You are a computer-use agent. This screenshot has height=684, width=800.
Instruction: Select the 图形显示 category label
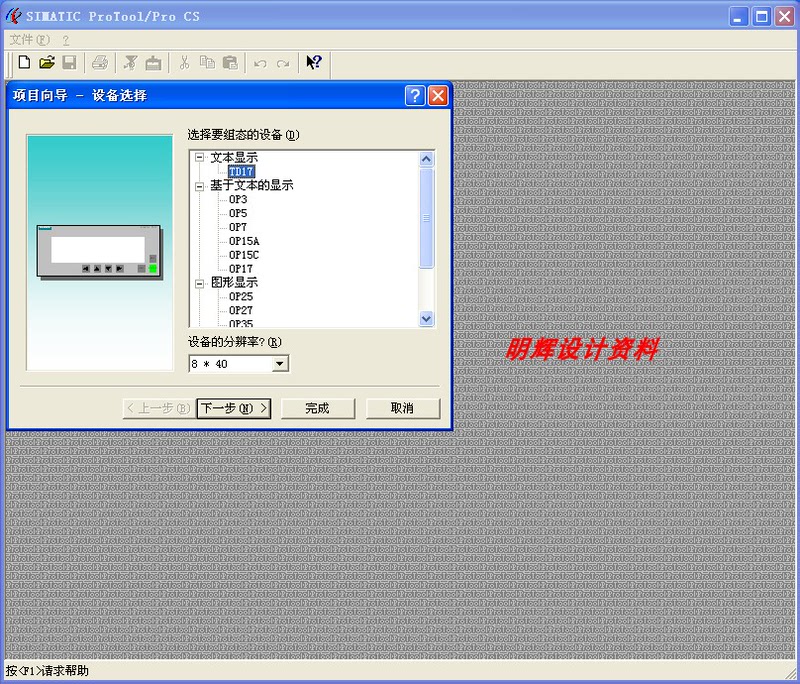[234, 283]
